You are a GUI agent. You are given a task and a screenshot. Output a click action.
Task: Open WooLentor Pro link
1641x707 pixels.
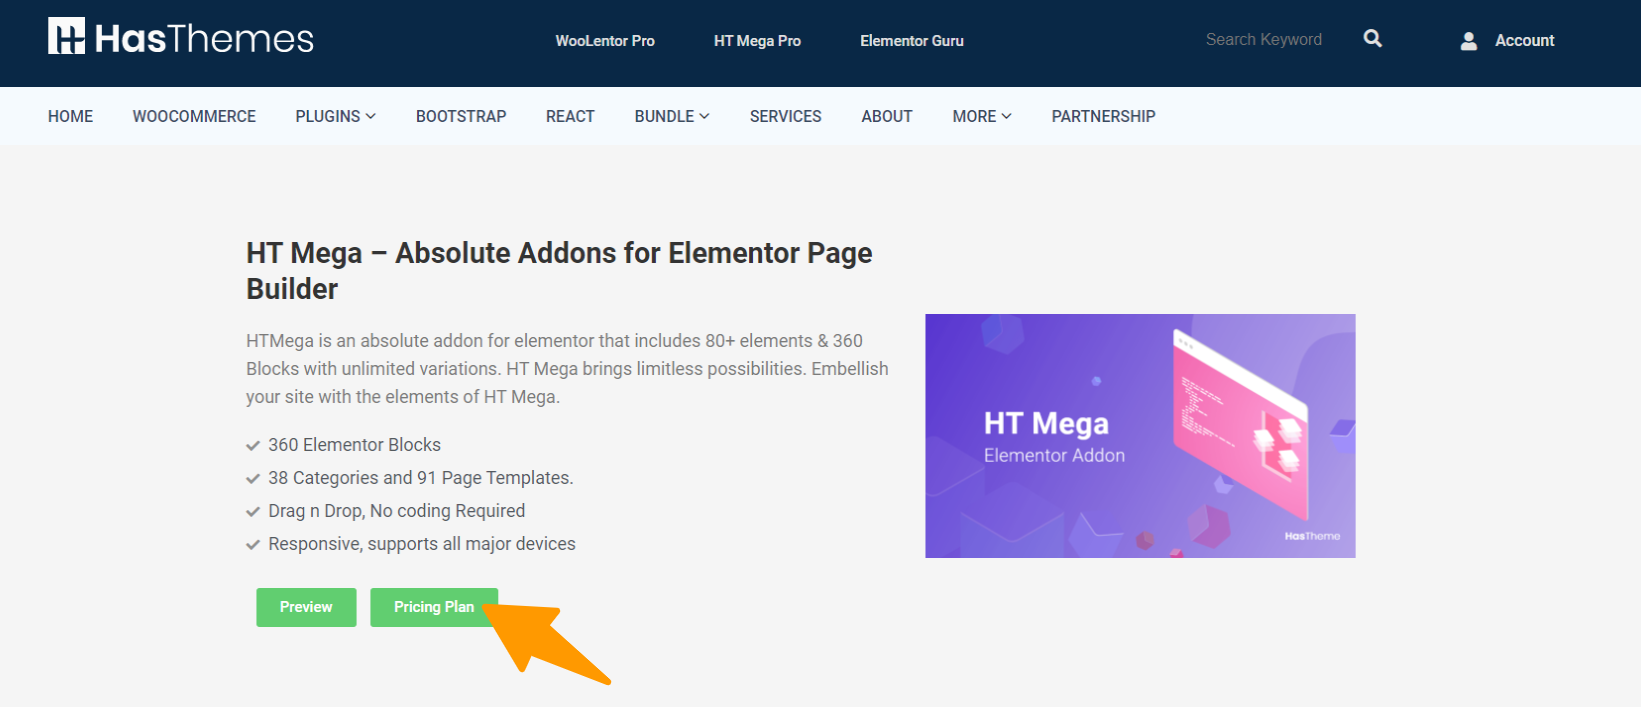coord(605,41)
